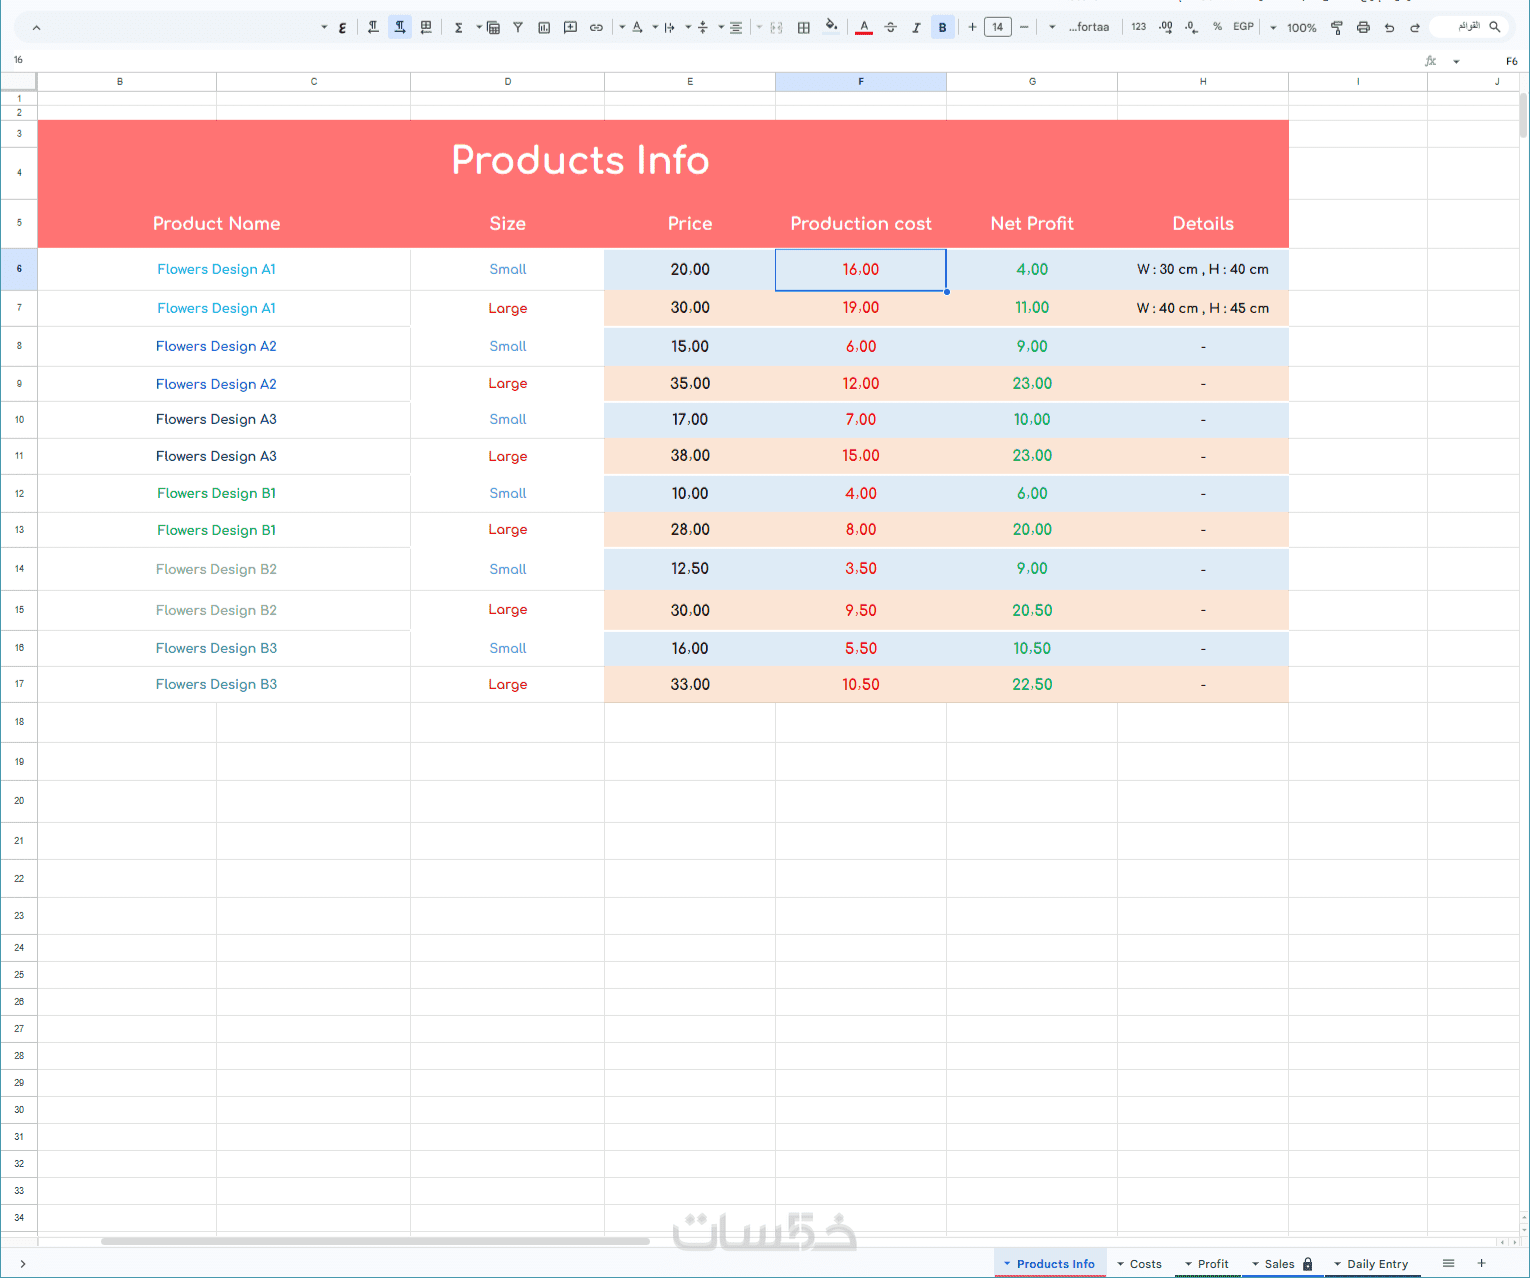Create a filter with the funnel icon

click(518, 27)
